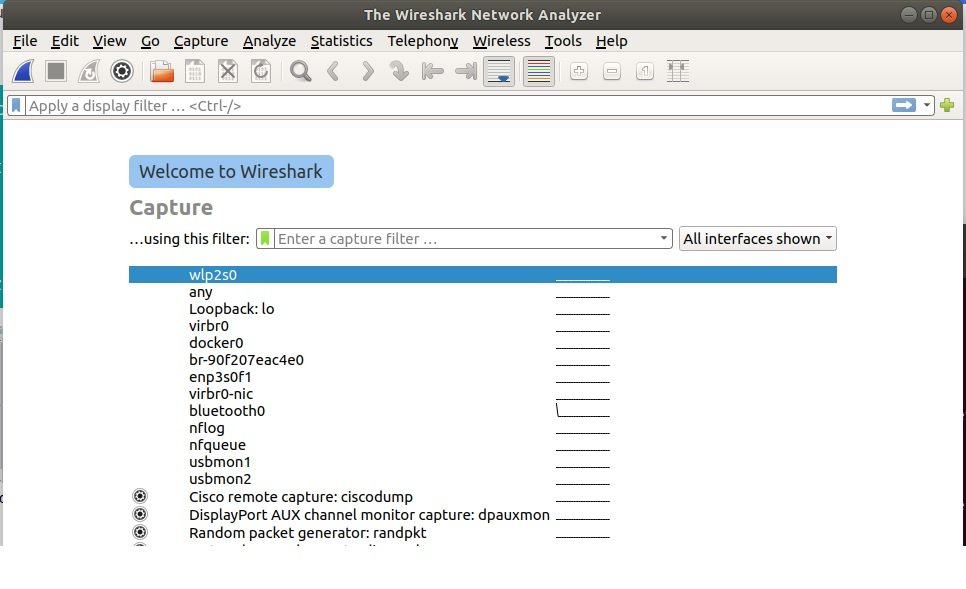Expand the All interfaces shown dropdown
Image resolution: width=966 pixels, height=589 pixels.
(757, 239)
